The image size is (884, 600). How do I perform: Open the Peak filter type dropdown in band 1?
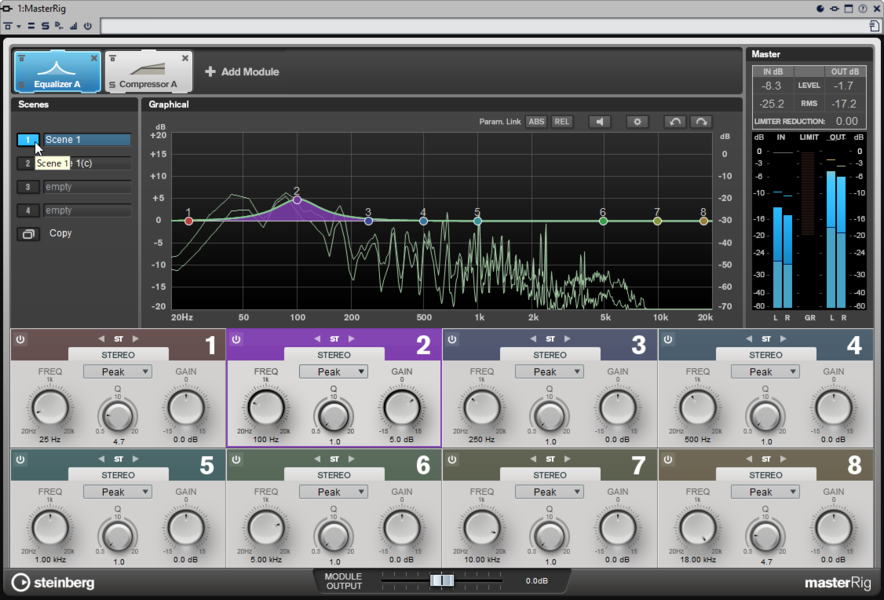pos(117,372)
